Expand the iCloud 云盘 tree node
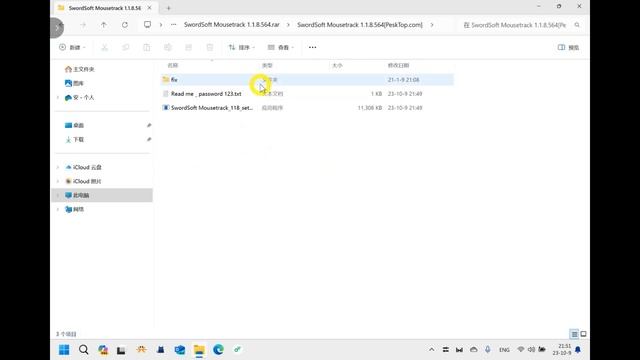Screen dimensions: 640x360 coord(58,167)
